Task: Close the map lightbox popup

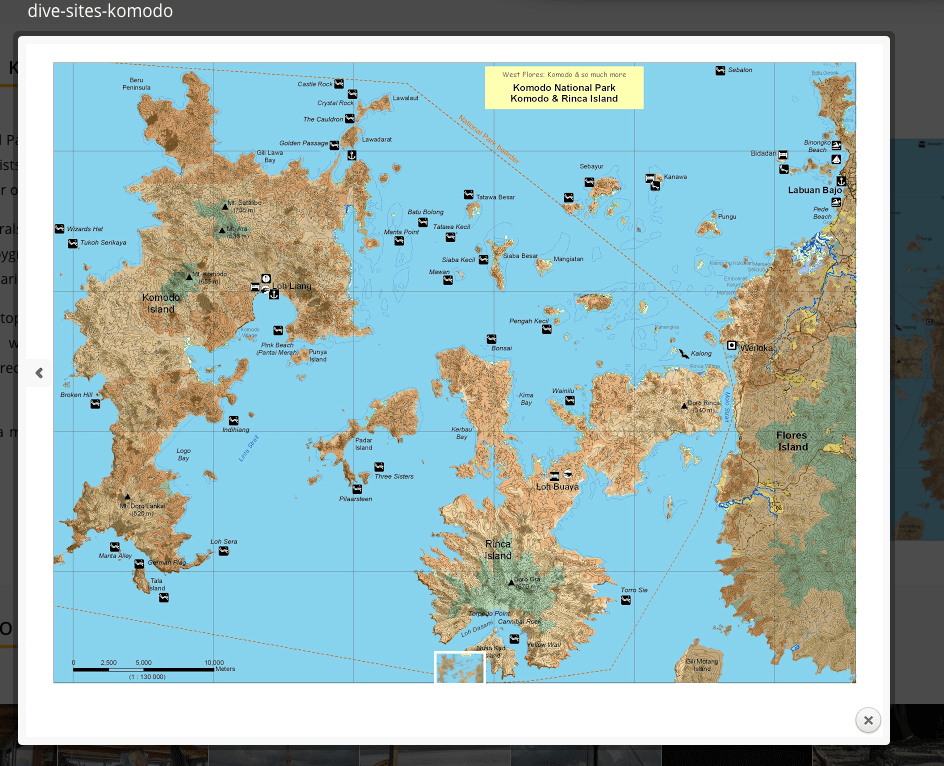Action: coord(868,720)
